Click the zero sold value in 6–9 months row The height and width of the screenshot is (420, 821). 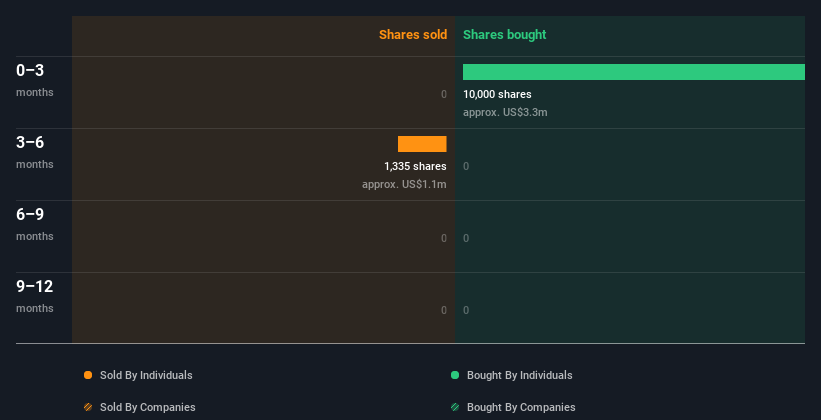[x=444, y=238]
